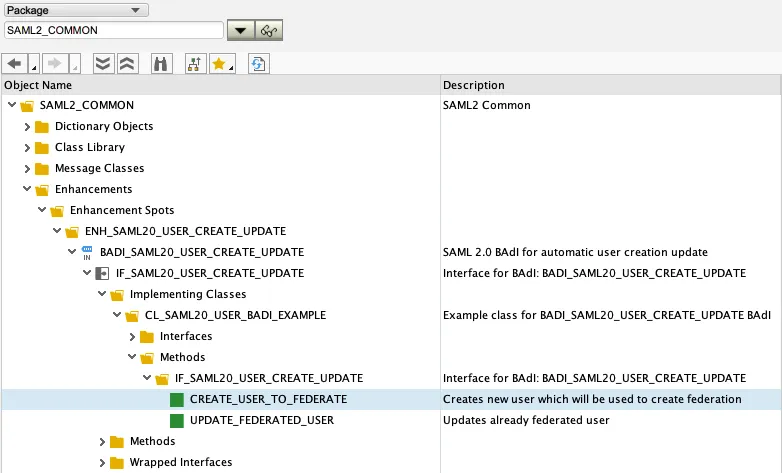Collapse the Enhancement Spots node
This screenshot has width=782, height=473.
42,211
